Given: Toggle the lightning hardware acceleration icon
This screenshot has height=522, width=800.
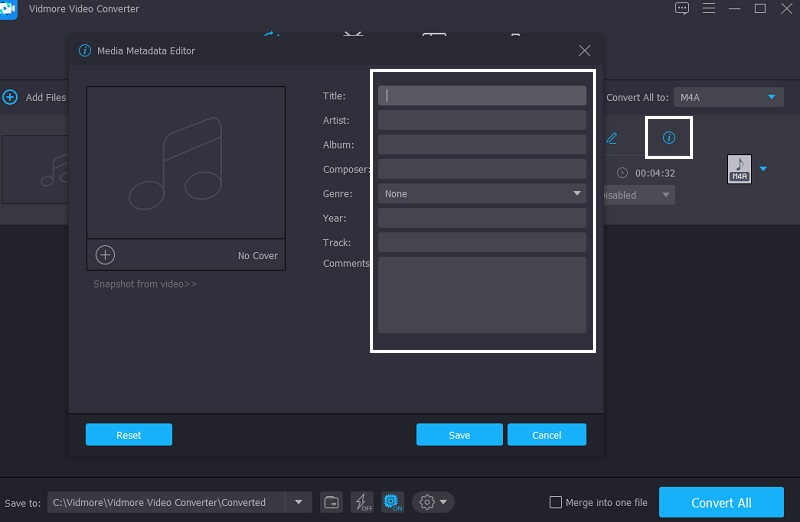Looking at the screenshot, I should tap(362, 502).
